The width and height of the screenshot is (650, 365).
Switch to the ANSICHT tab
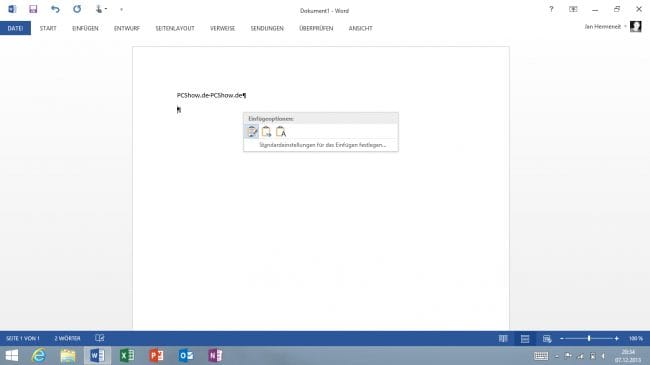click(361, 28)
